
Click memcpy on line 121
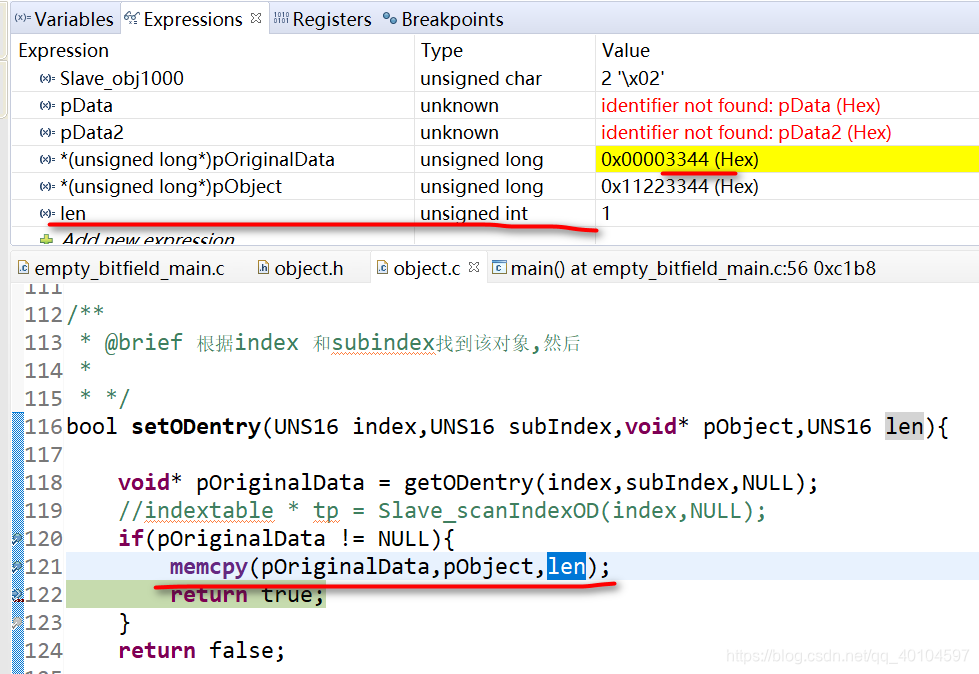click(209, 567)
